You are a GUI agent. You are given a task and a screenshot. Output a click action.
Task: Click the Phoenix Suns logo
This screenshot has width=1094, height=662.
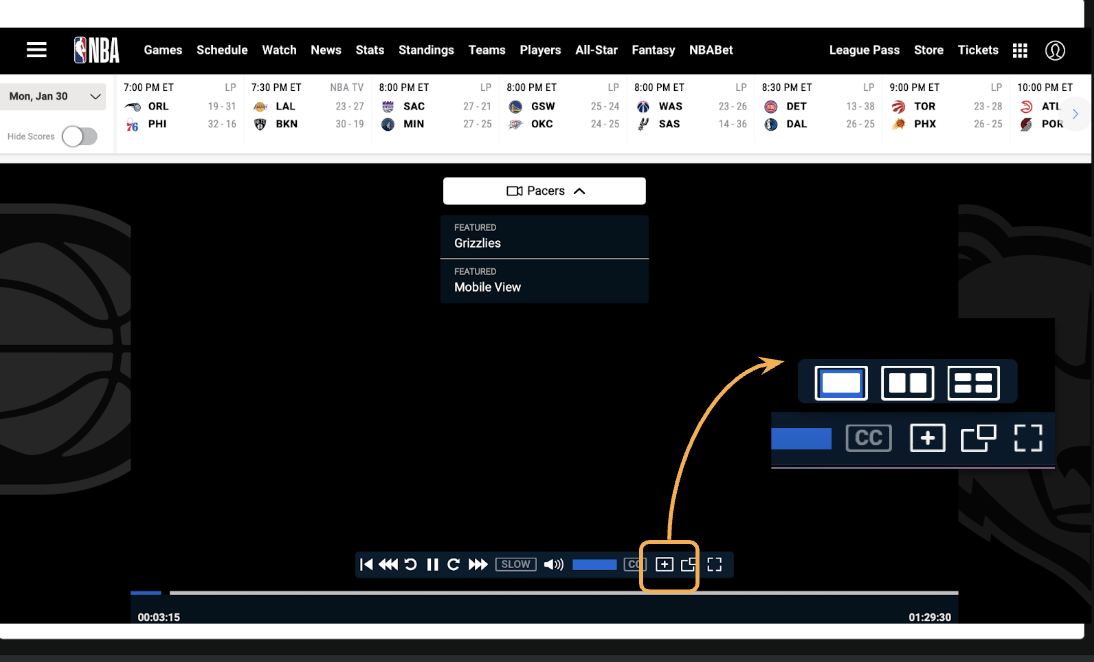899,124
